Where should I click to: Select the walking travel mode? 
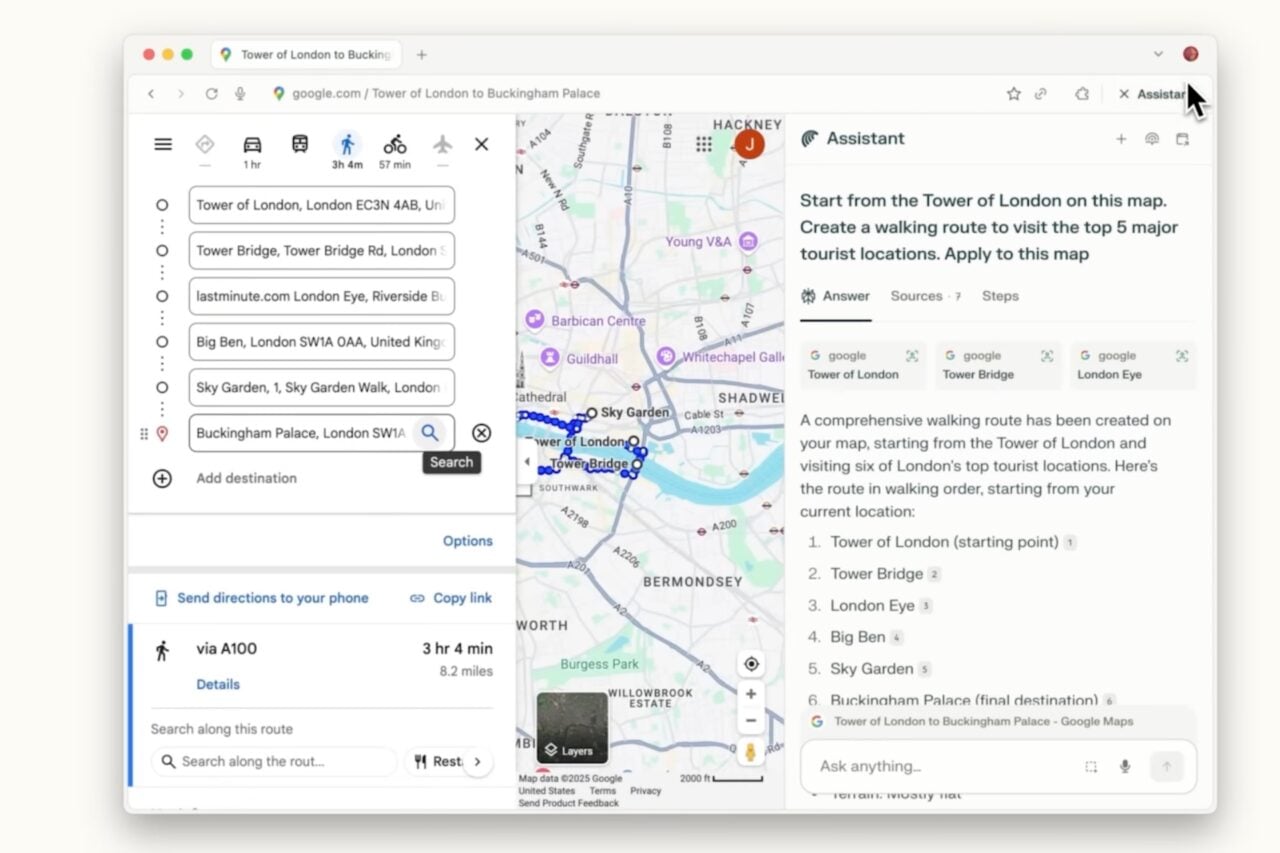click(347, 145)
